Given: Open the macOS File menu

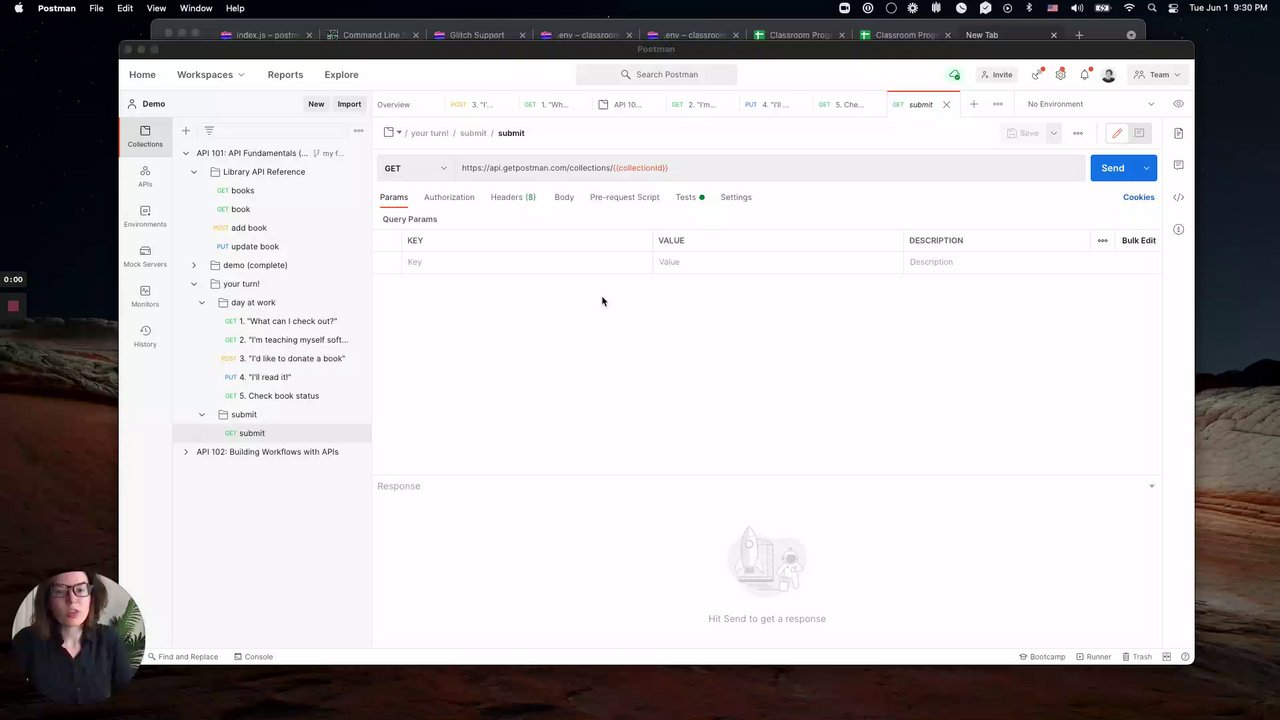Looking at the screenshot, I should click(x=96, y=8).
